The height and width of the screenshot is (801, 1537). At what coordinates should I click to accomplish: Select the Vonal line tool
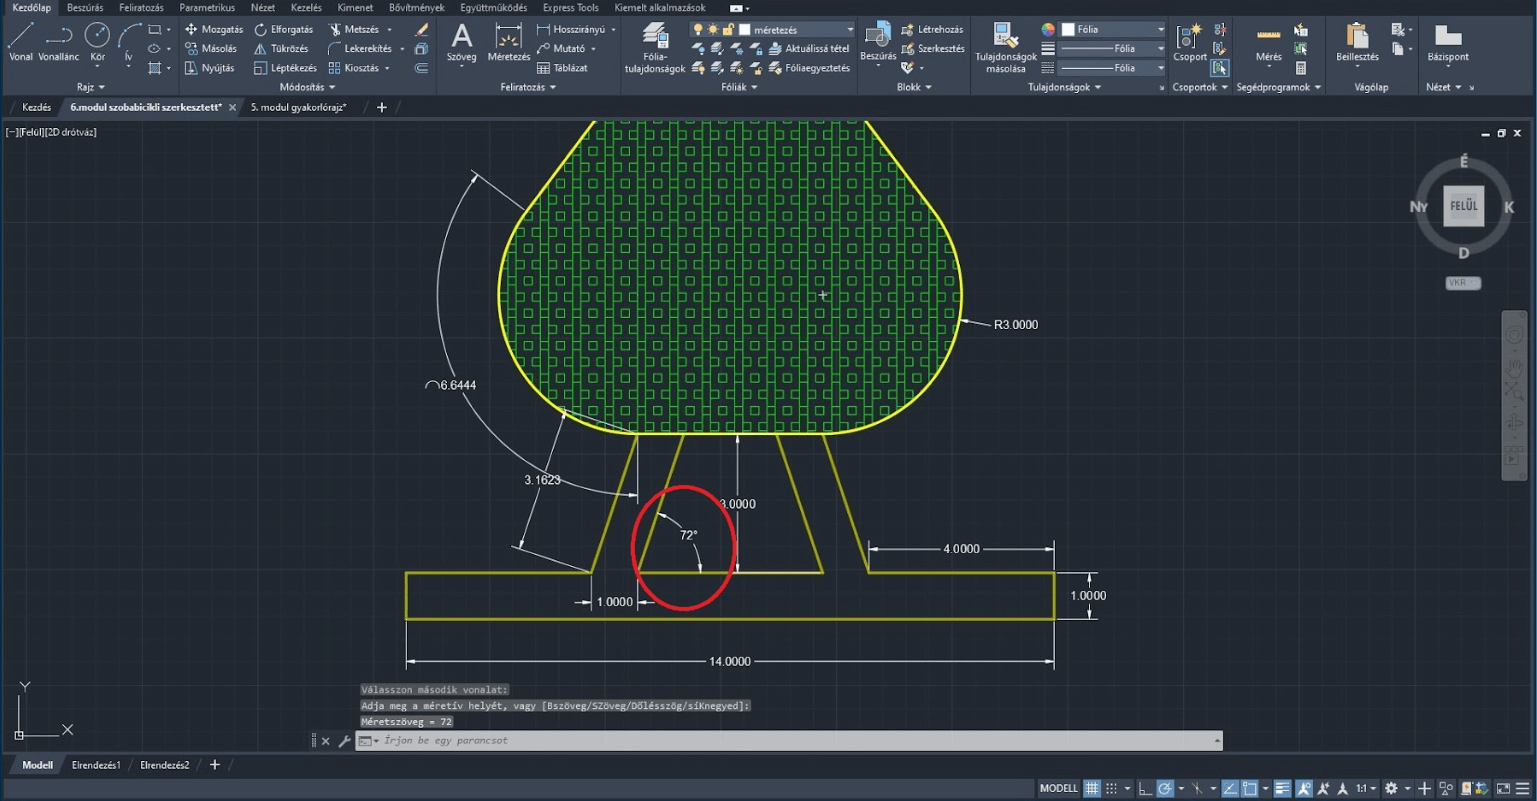20,43
